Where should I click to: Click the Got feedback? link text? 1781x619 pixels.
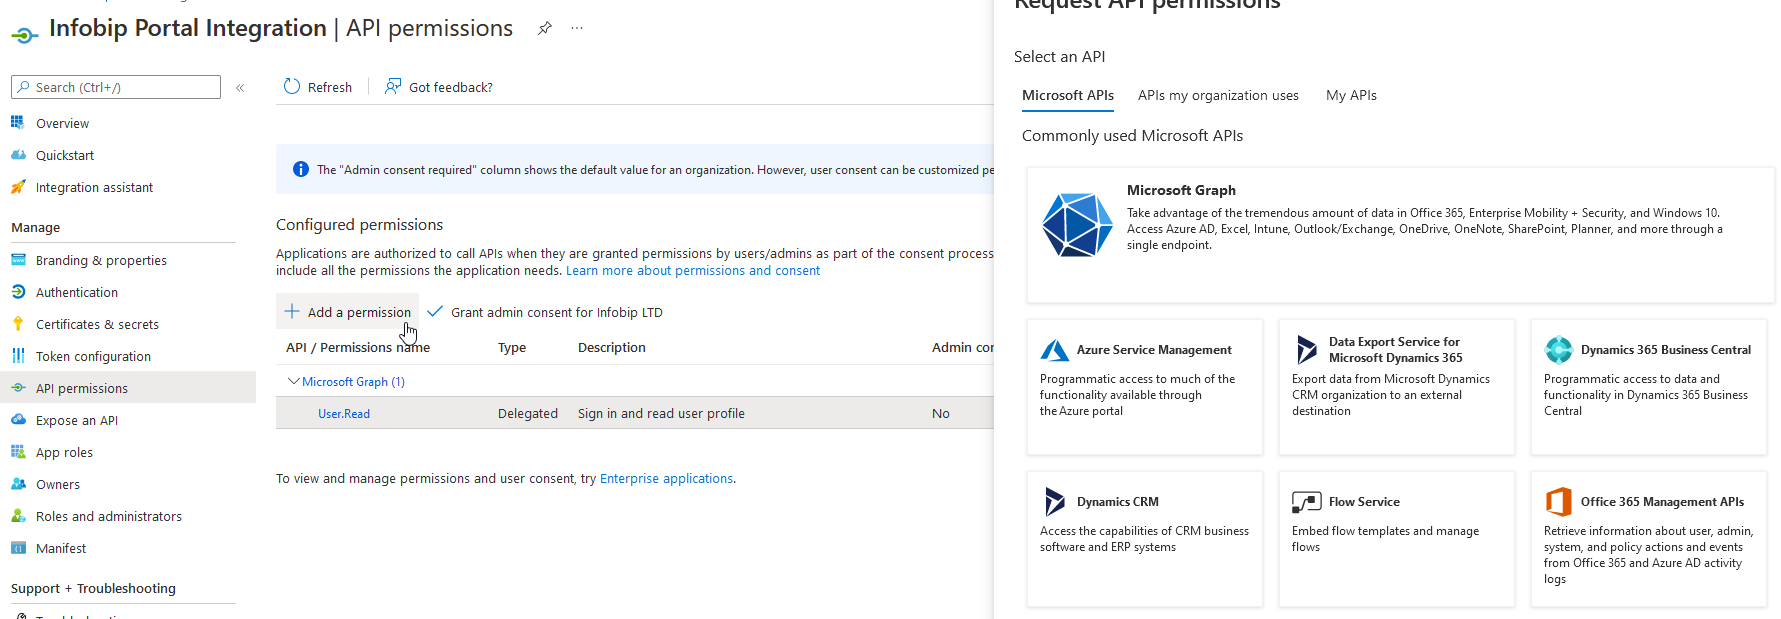[x=451, y=88]
